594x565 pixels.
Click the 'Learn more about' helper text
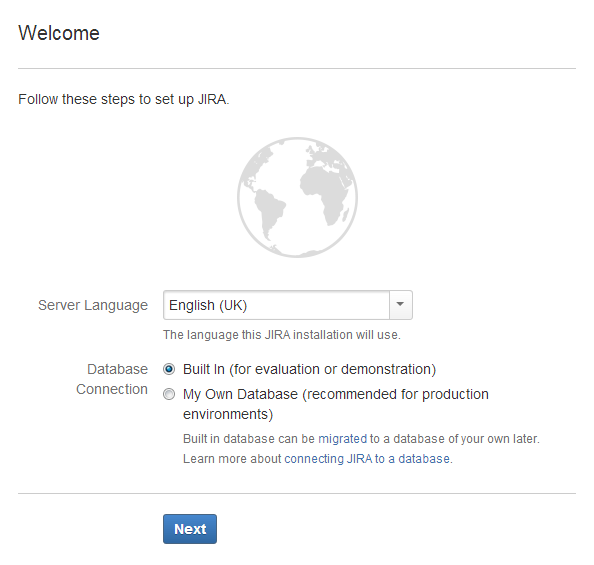(x=232, y=459)
